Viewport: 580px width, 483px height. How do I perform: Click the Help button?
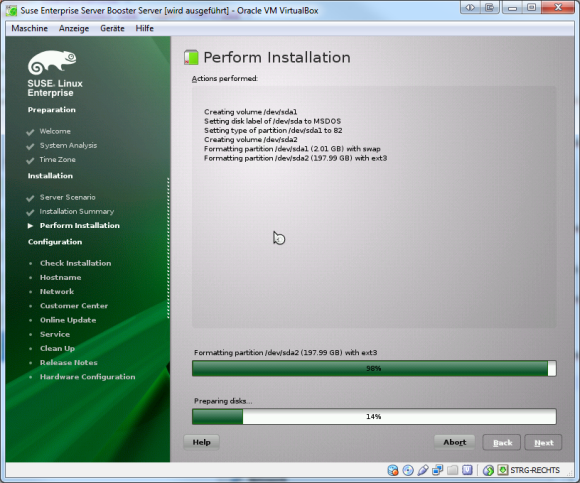tap(202, 442)
